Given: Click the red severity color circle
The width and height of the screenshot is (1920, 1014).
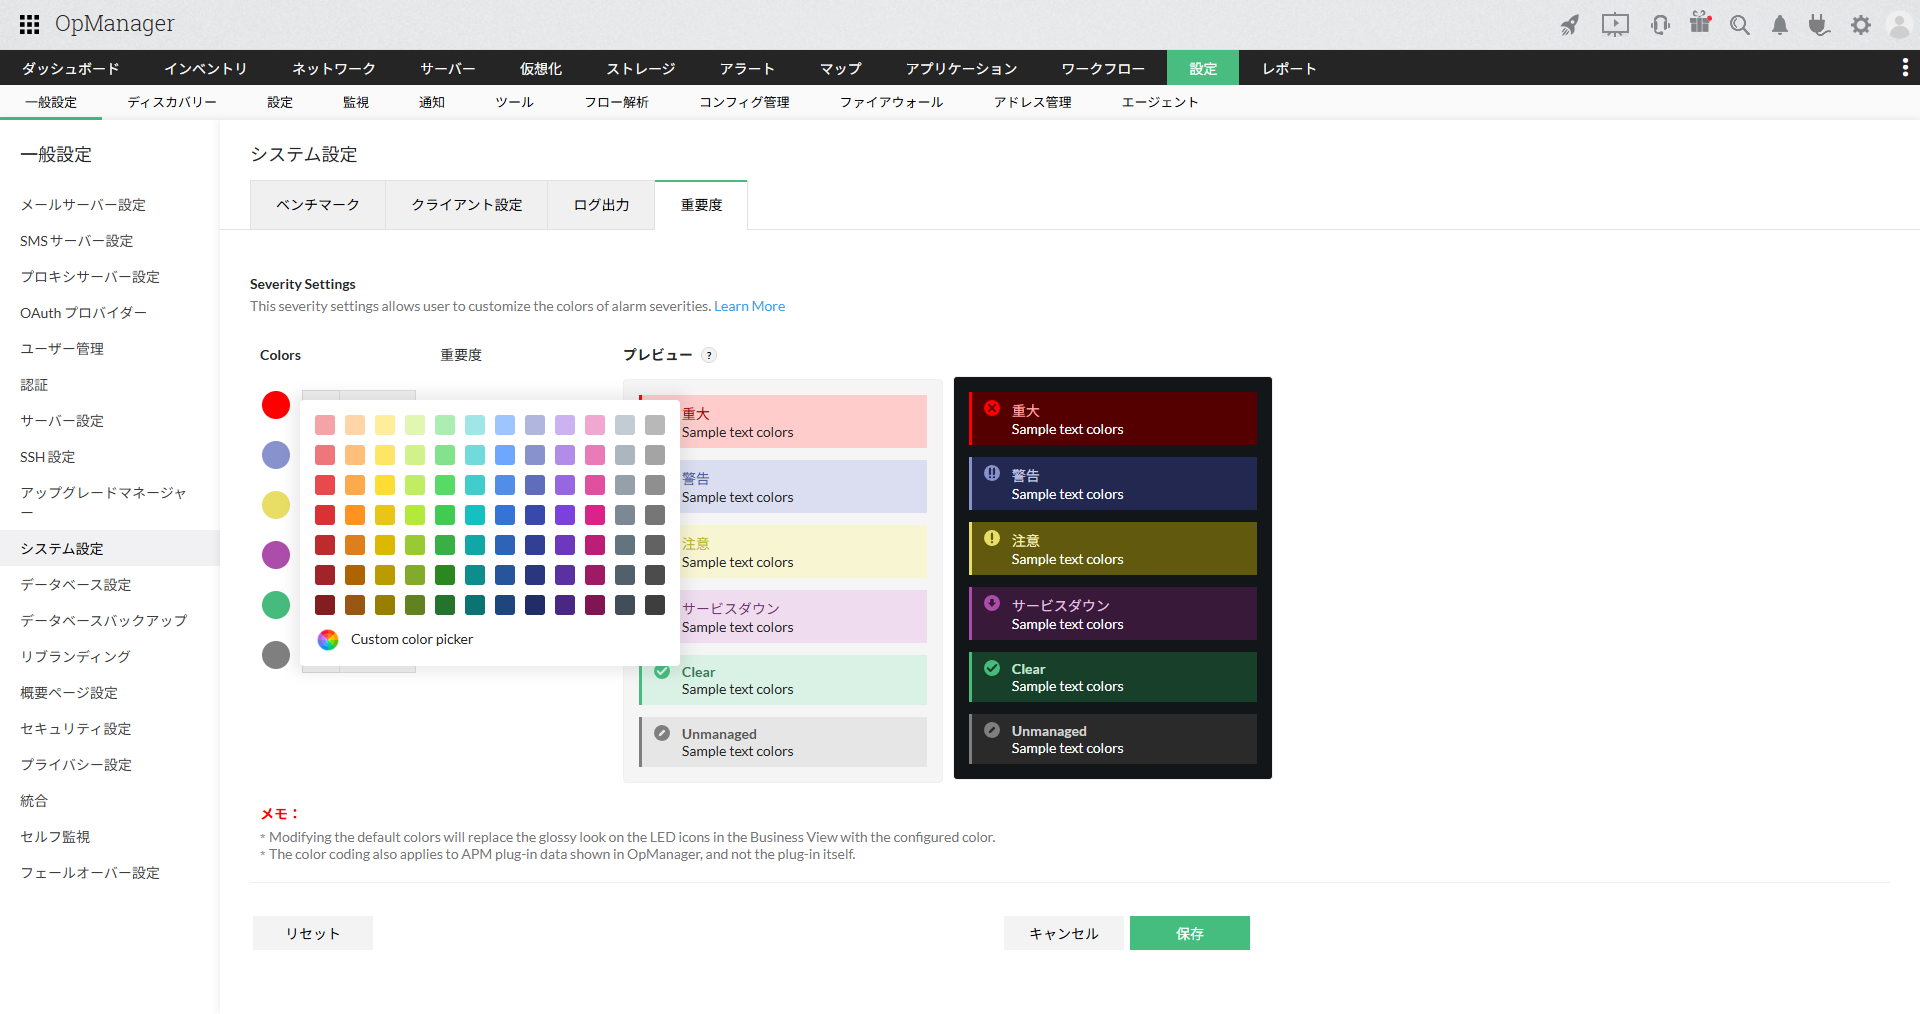Looking at the screenshot, I should click(x=276, y=405).
